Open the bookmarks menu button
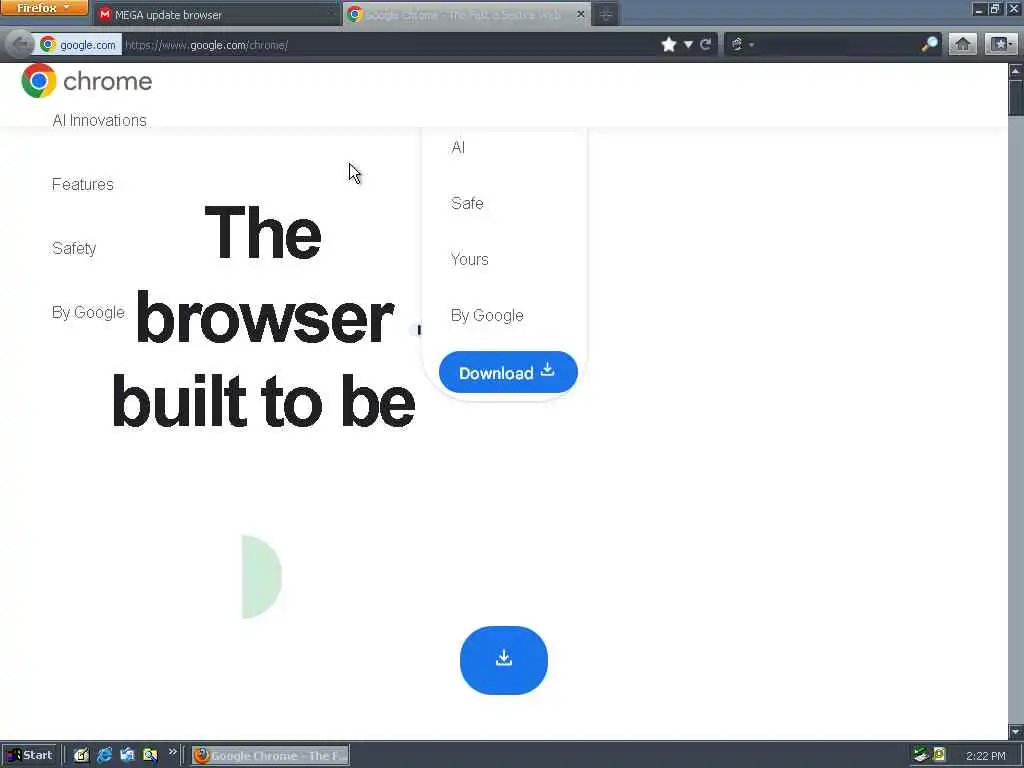Screen dimensions: 1024x768 click(1000, 44)
